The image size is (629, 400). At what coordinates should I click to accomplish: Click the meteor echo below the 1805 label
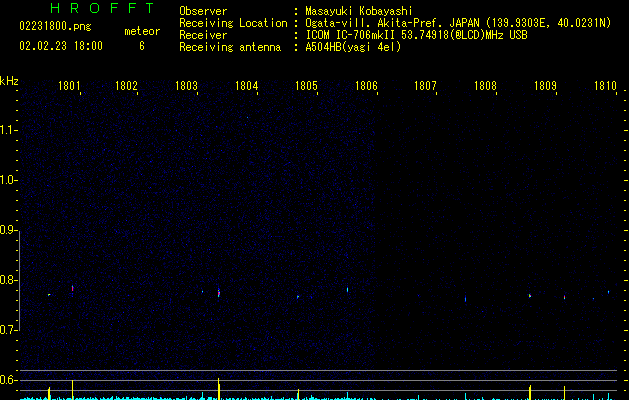point(298,297)
